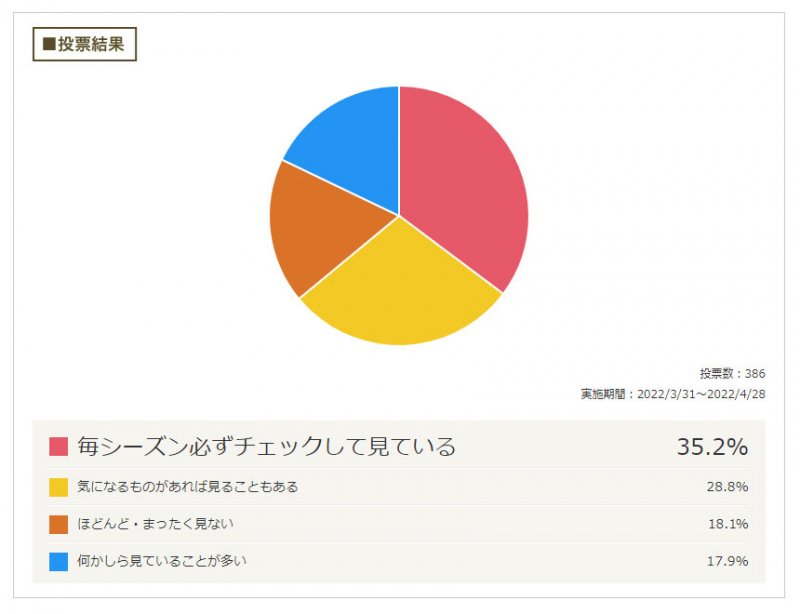The width and height of the screenshot is (800, 614).
Task: Click the 35.2% percentage value
Action: (712, 447)
